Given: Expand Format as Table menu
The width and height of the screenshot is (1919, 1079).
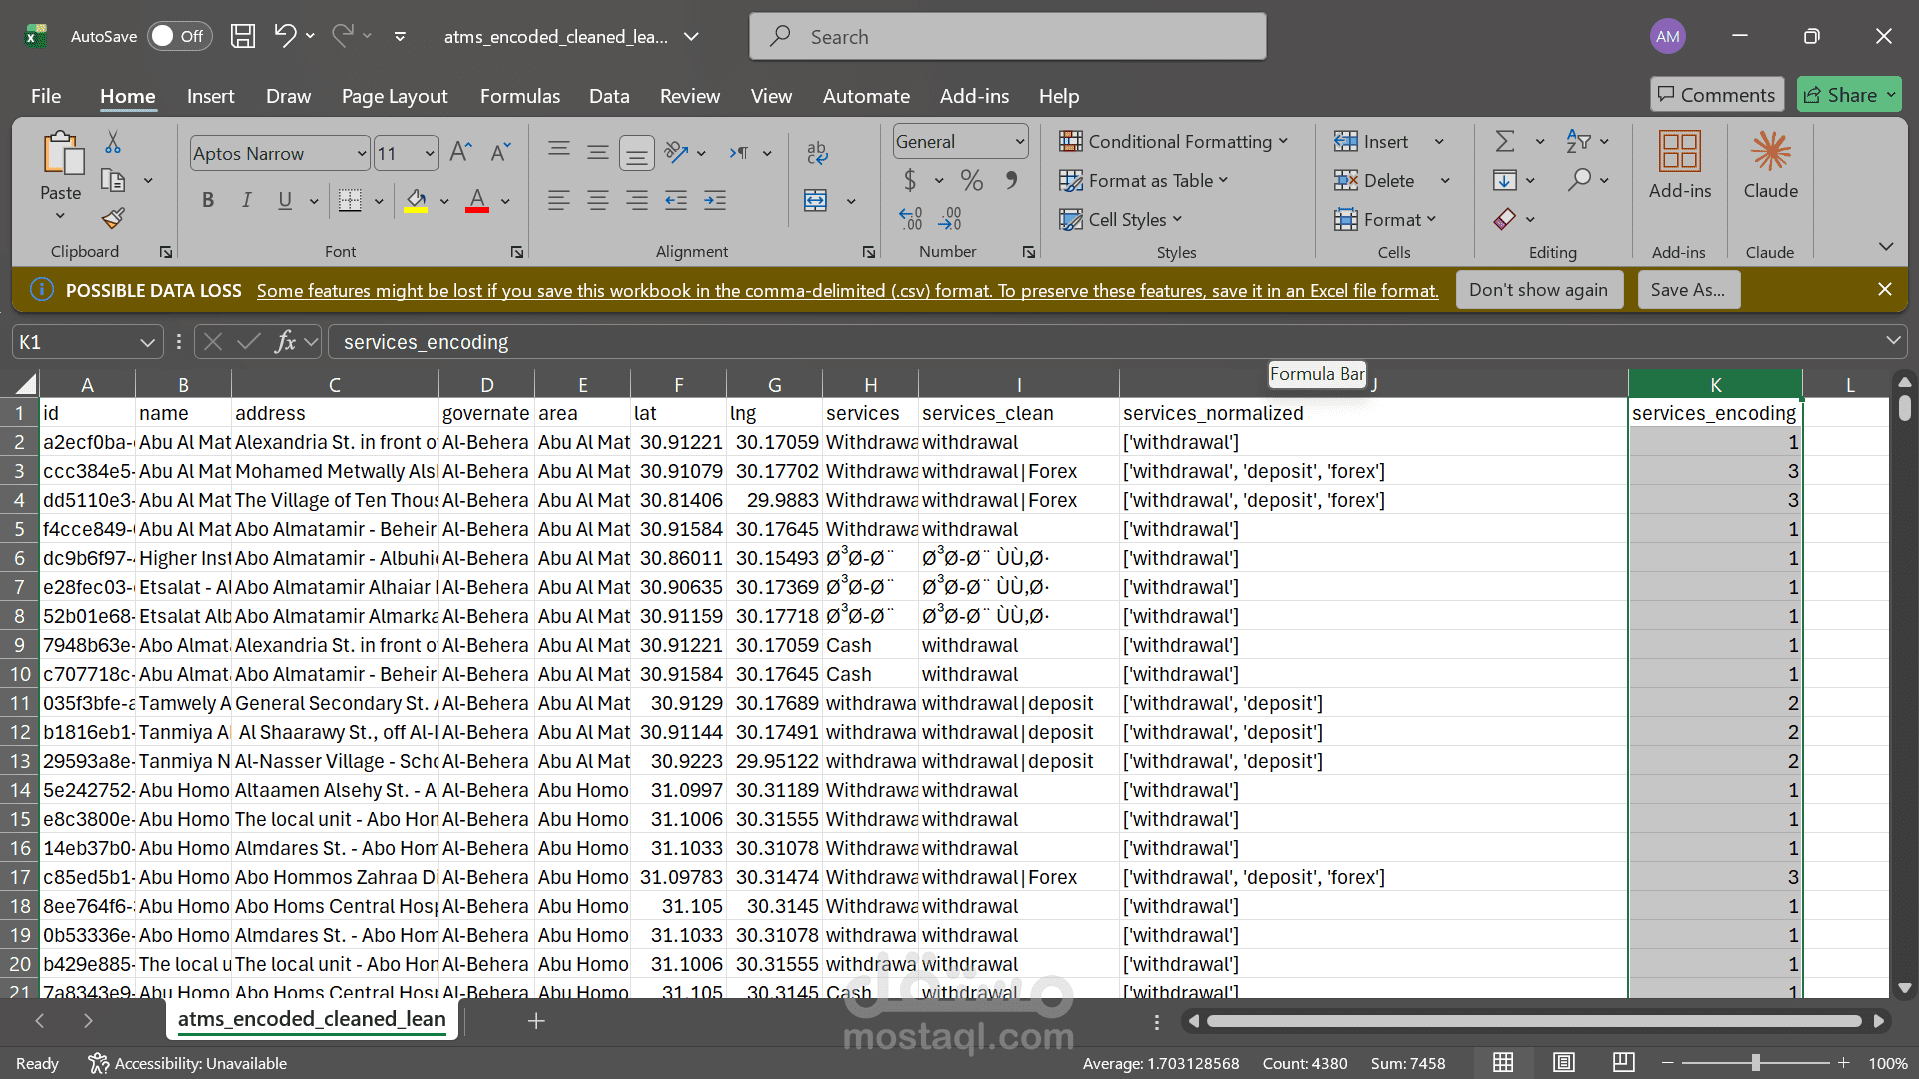Looking at the screenshot, I should [x=1144, y=181].
